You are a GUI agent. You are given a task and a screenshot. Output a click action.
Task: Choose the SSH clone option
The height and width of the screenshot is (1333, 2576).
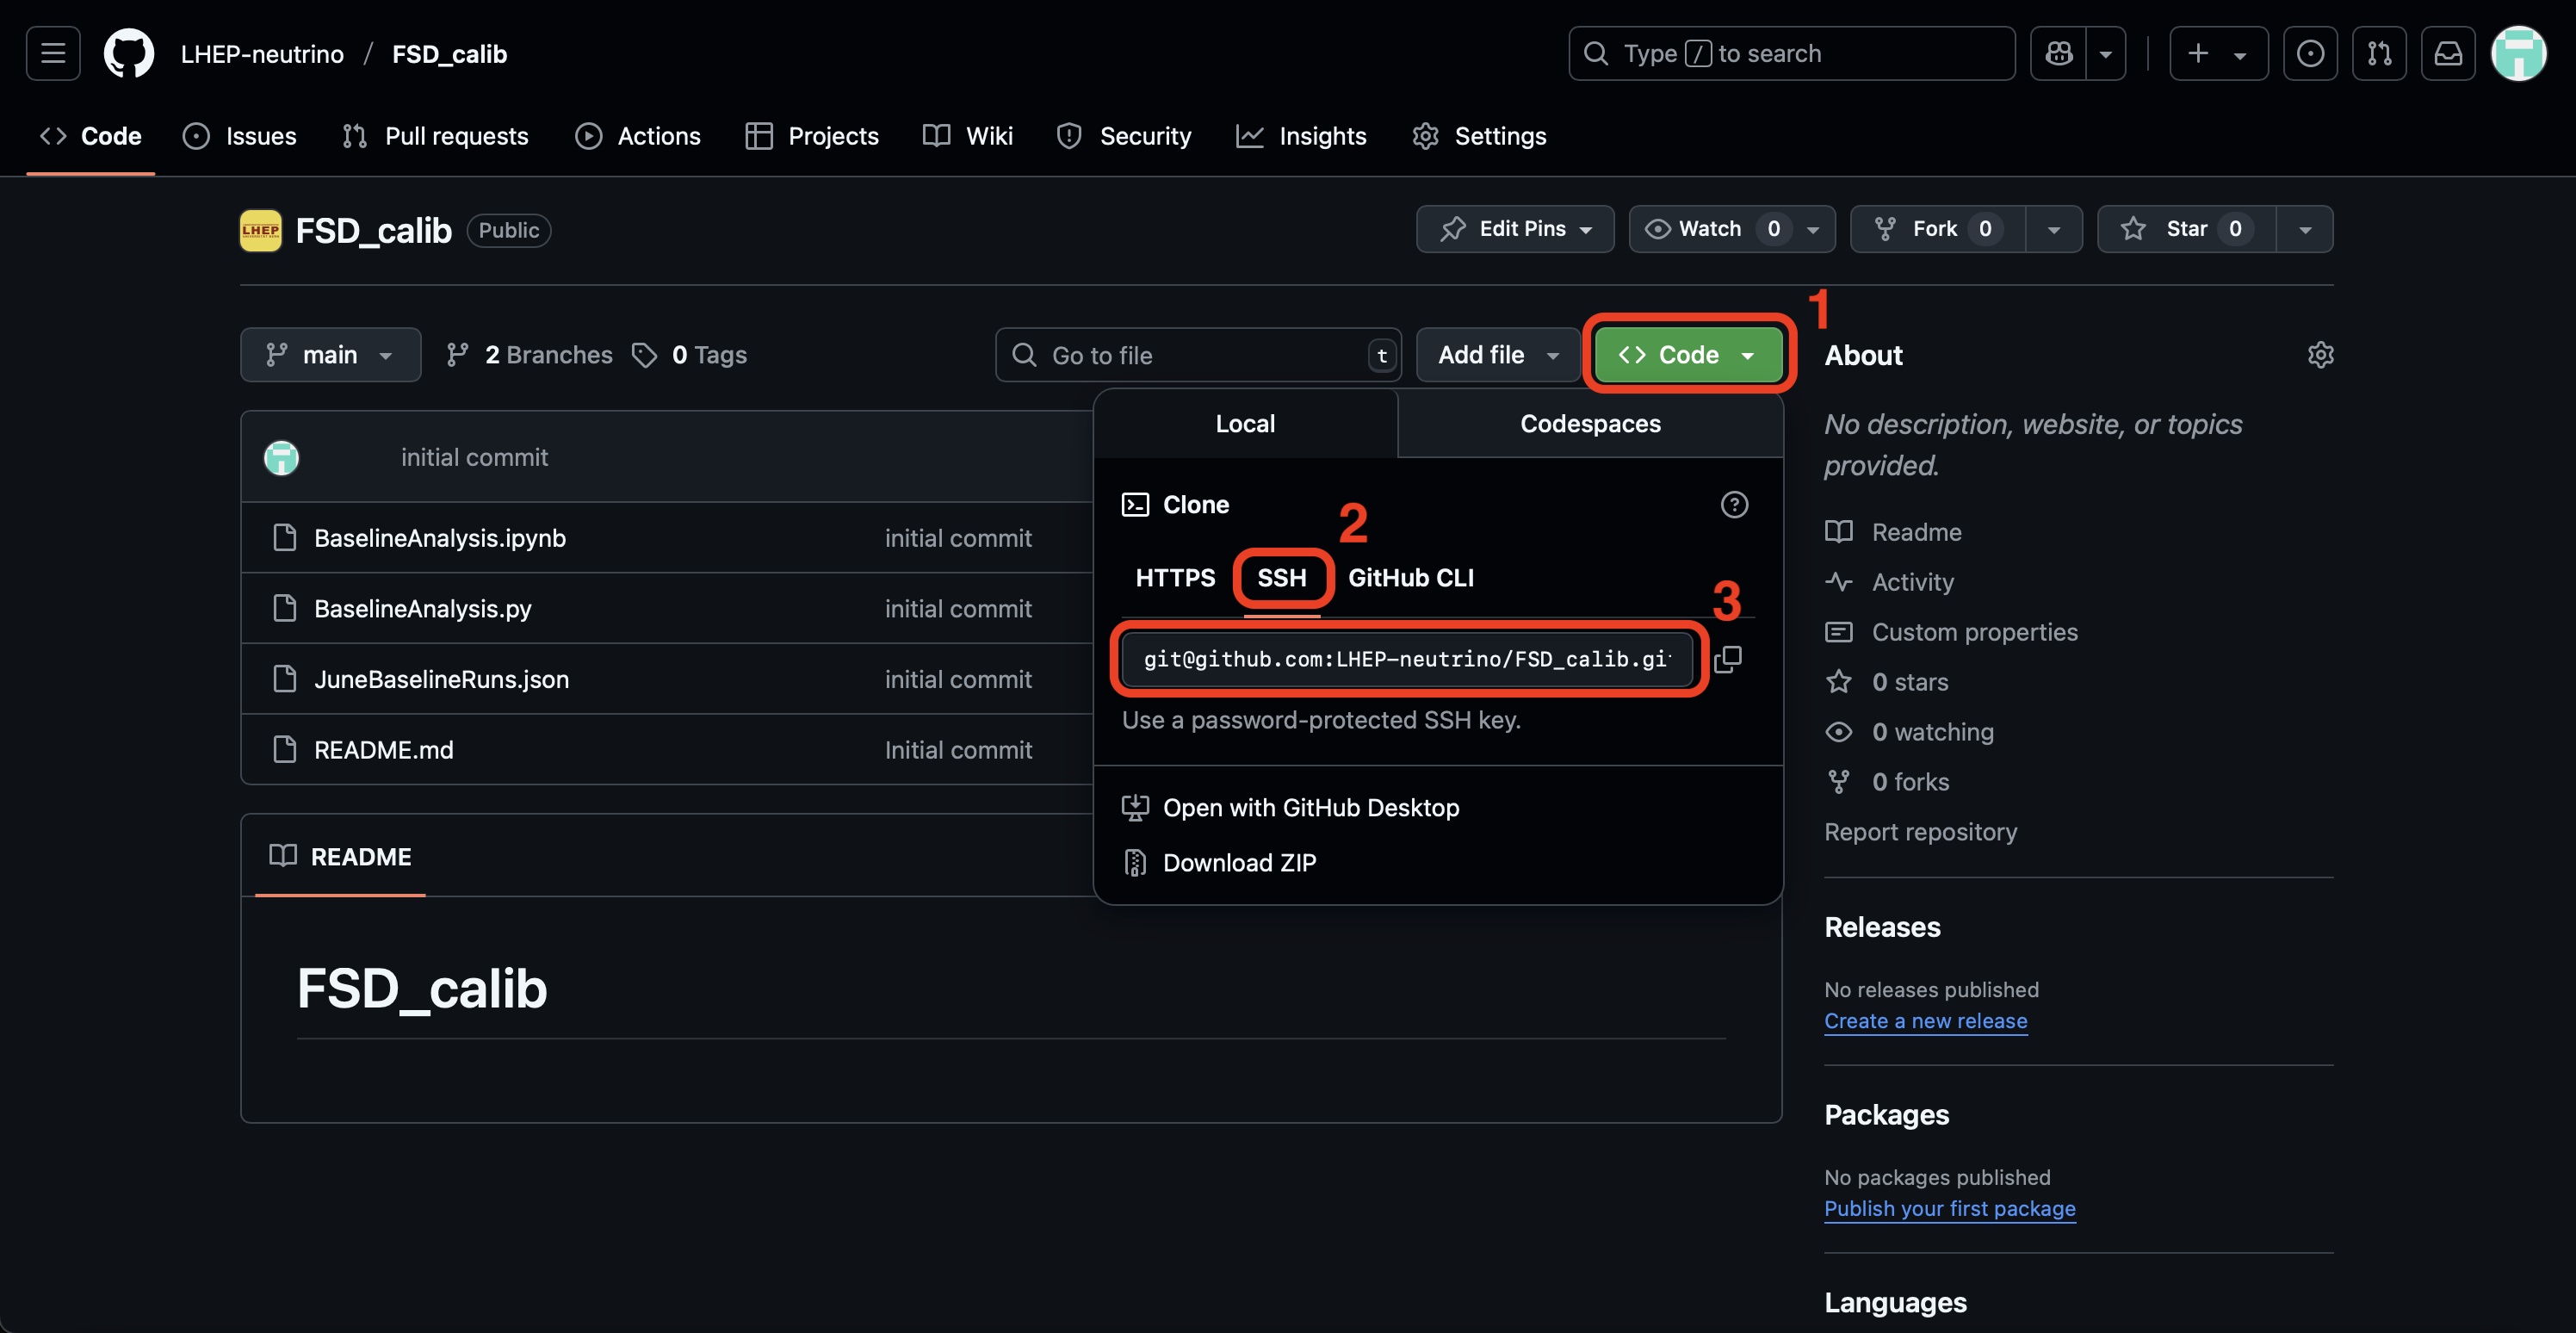1282,578
